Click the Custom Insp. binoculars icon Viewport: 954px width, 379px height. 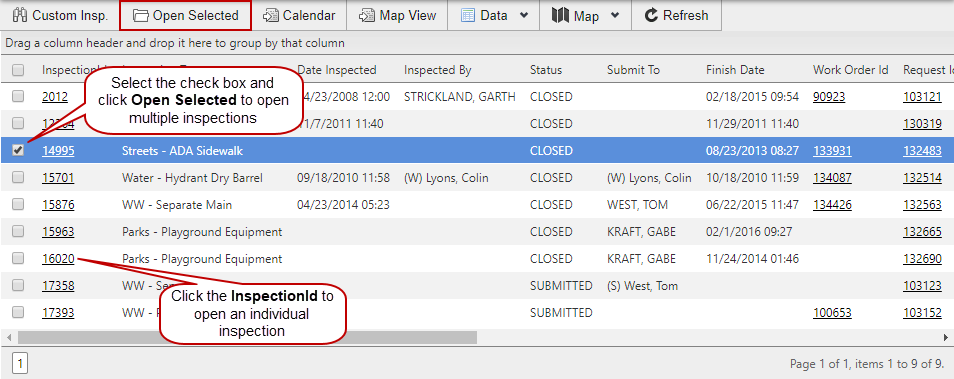pos(20,16)
